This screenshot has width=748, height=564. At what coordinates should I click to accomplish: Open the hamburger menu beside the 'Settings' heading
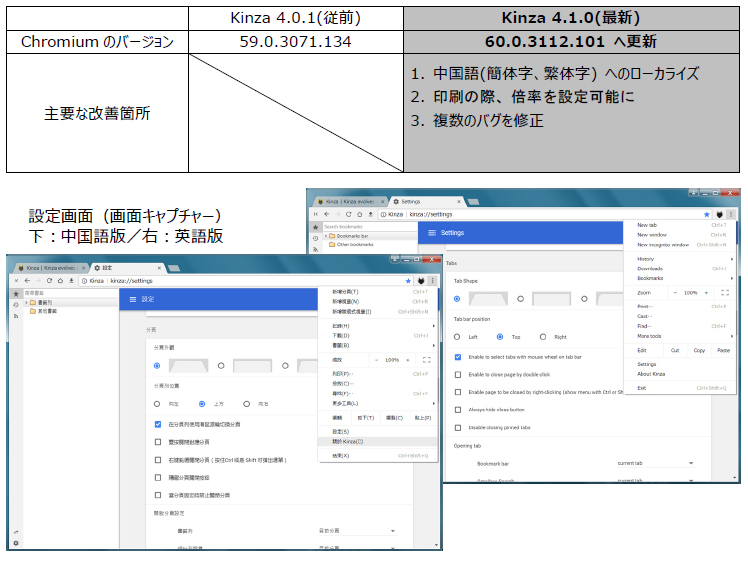pos(432,233)
